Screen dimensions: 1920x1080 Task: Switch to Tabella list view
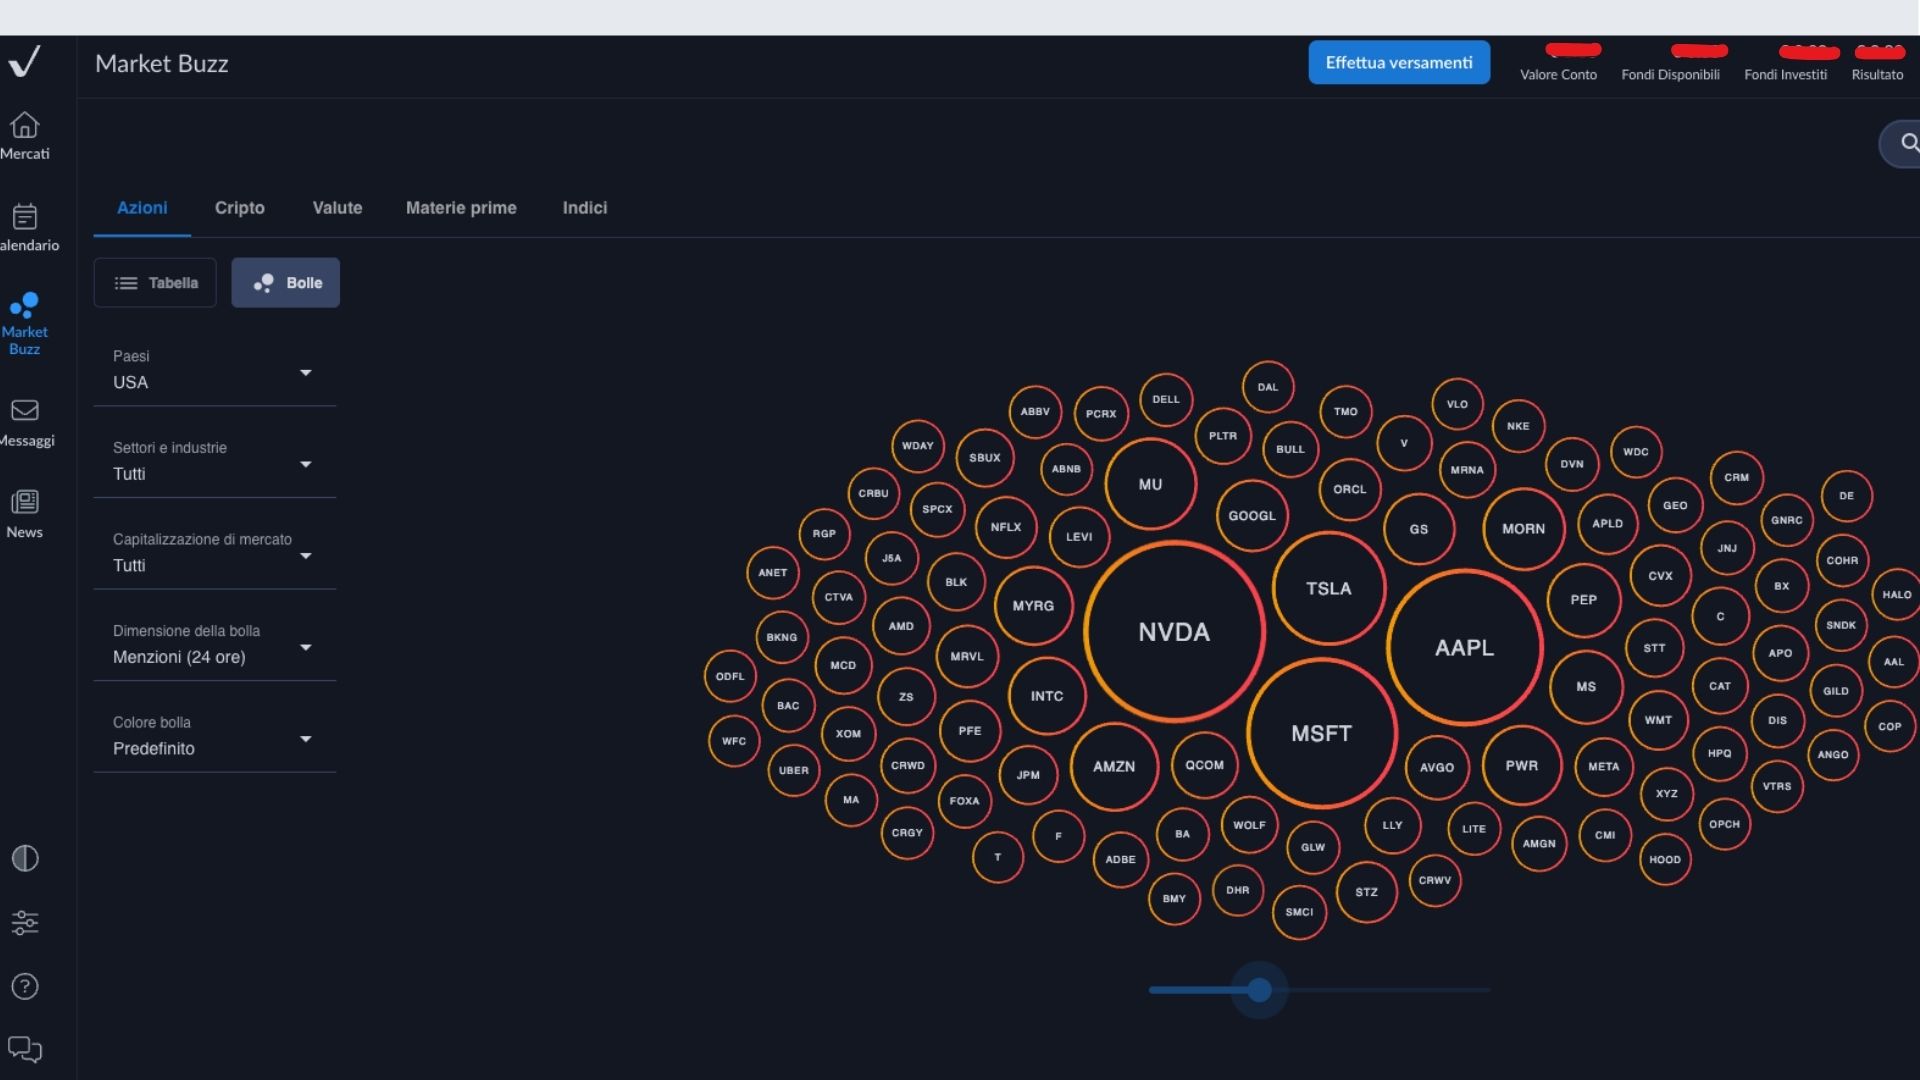155,283
